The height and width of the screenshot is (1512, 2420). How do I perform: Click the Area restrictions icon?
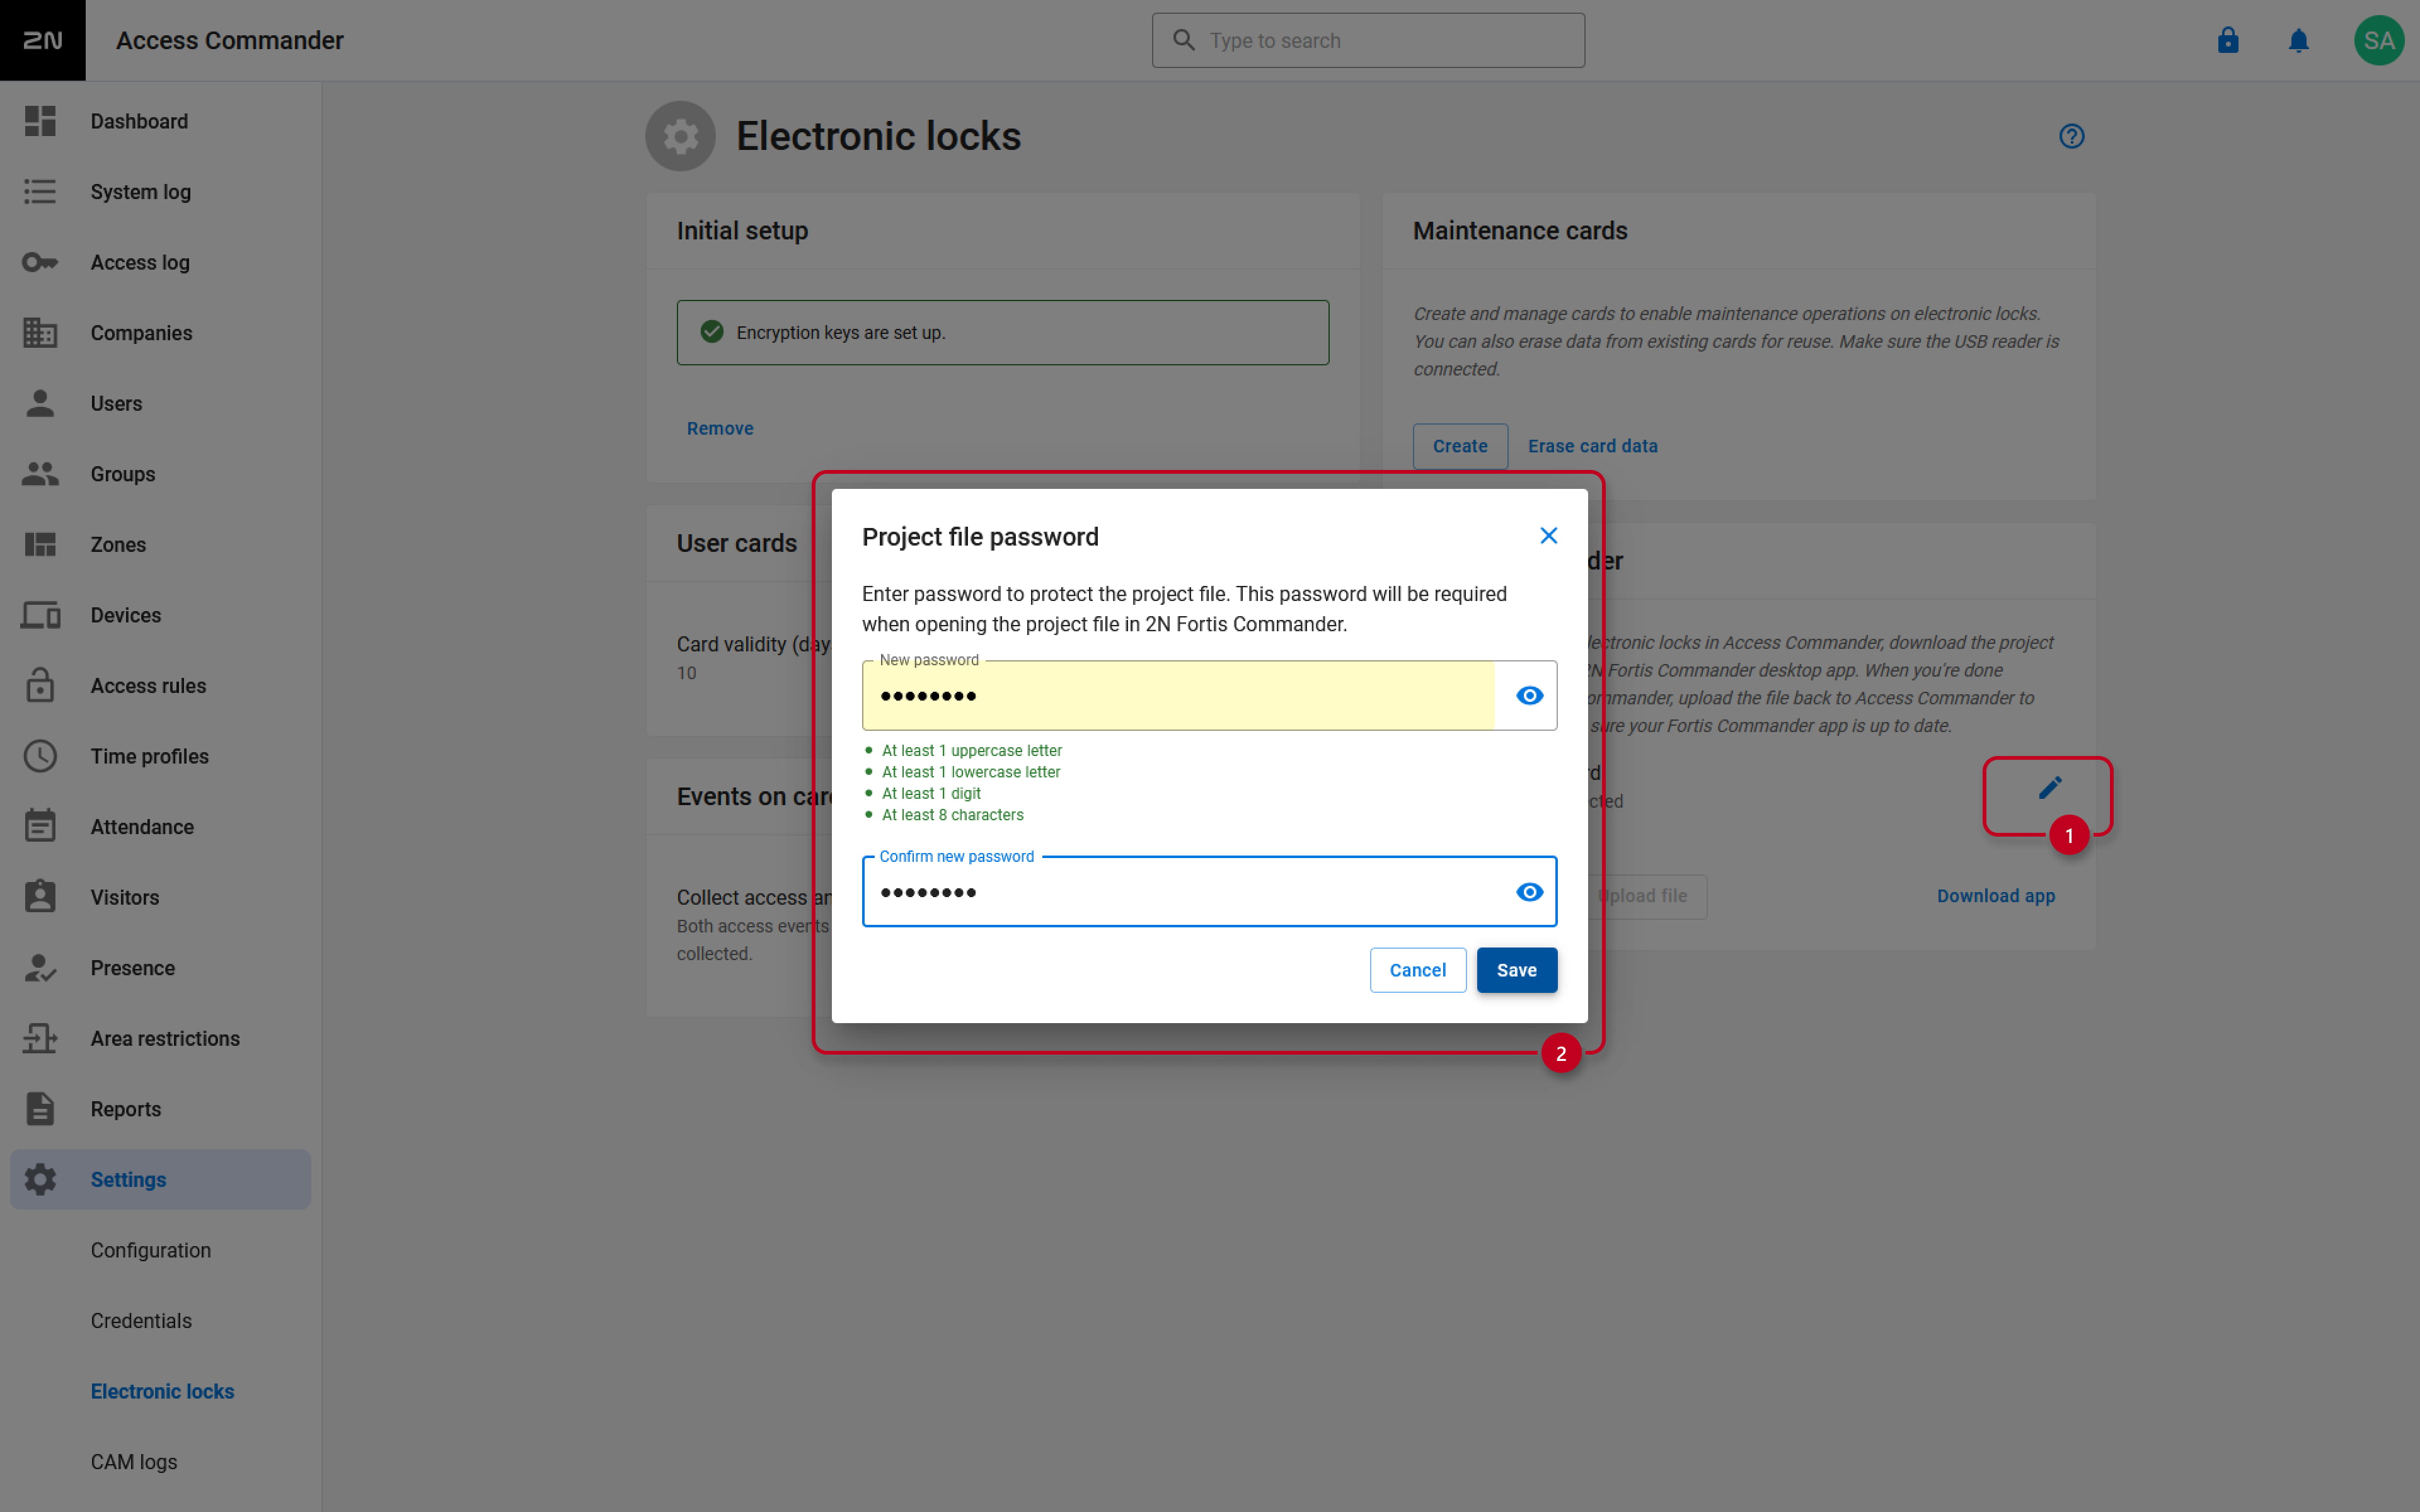click(x=40, y=1038)
